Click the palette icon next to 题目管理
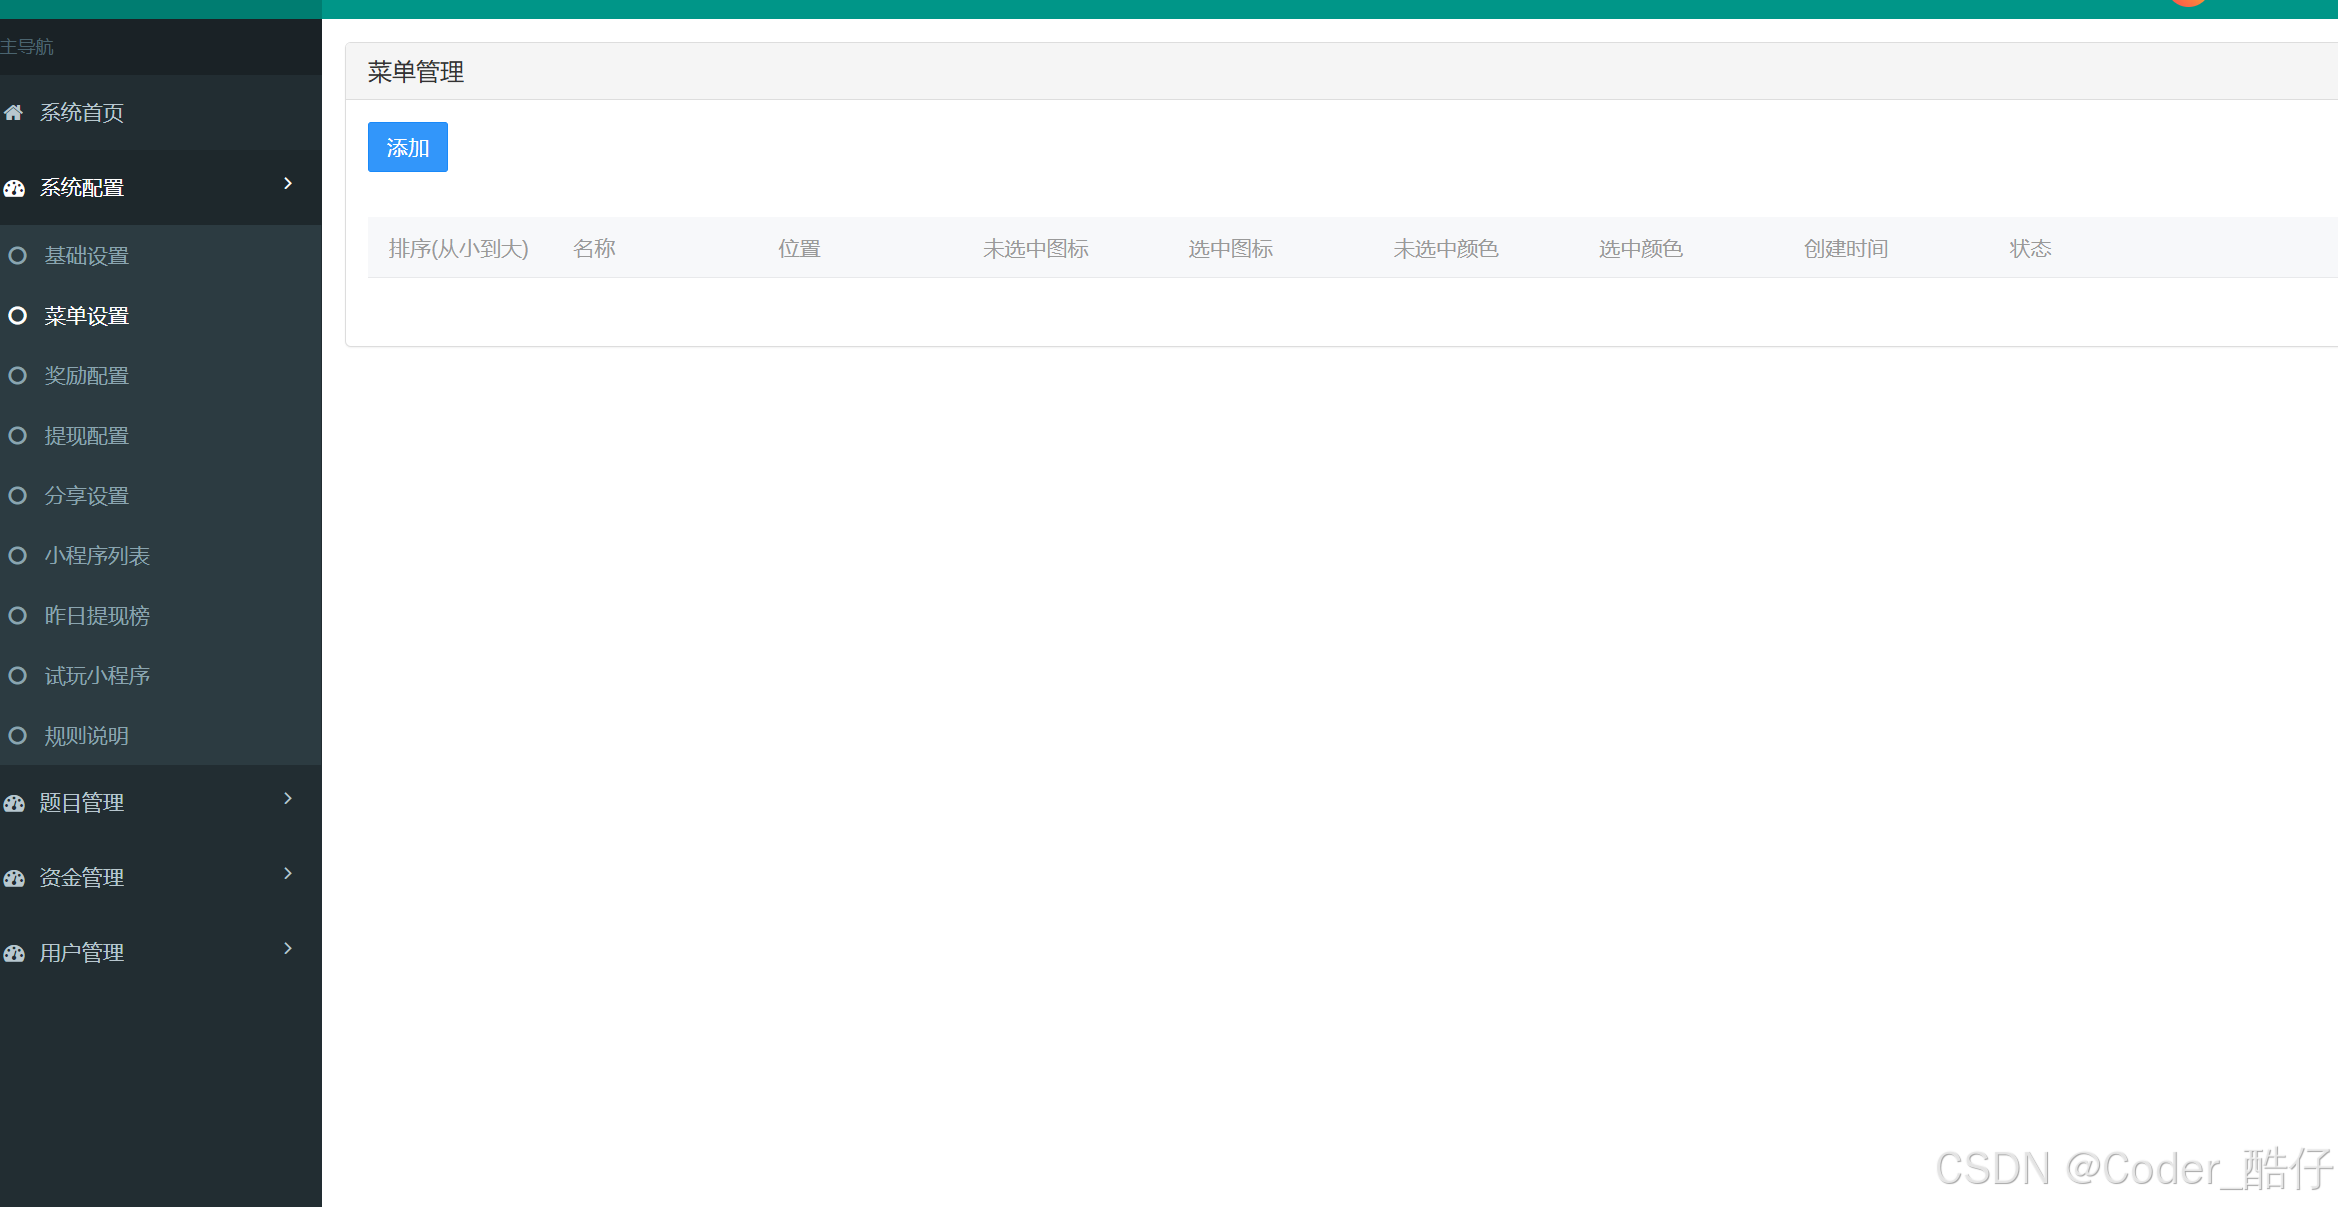2338x1207 pixels. (14, 803)
